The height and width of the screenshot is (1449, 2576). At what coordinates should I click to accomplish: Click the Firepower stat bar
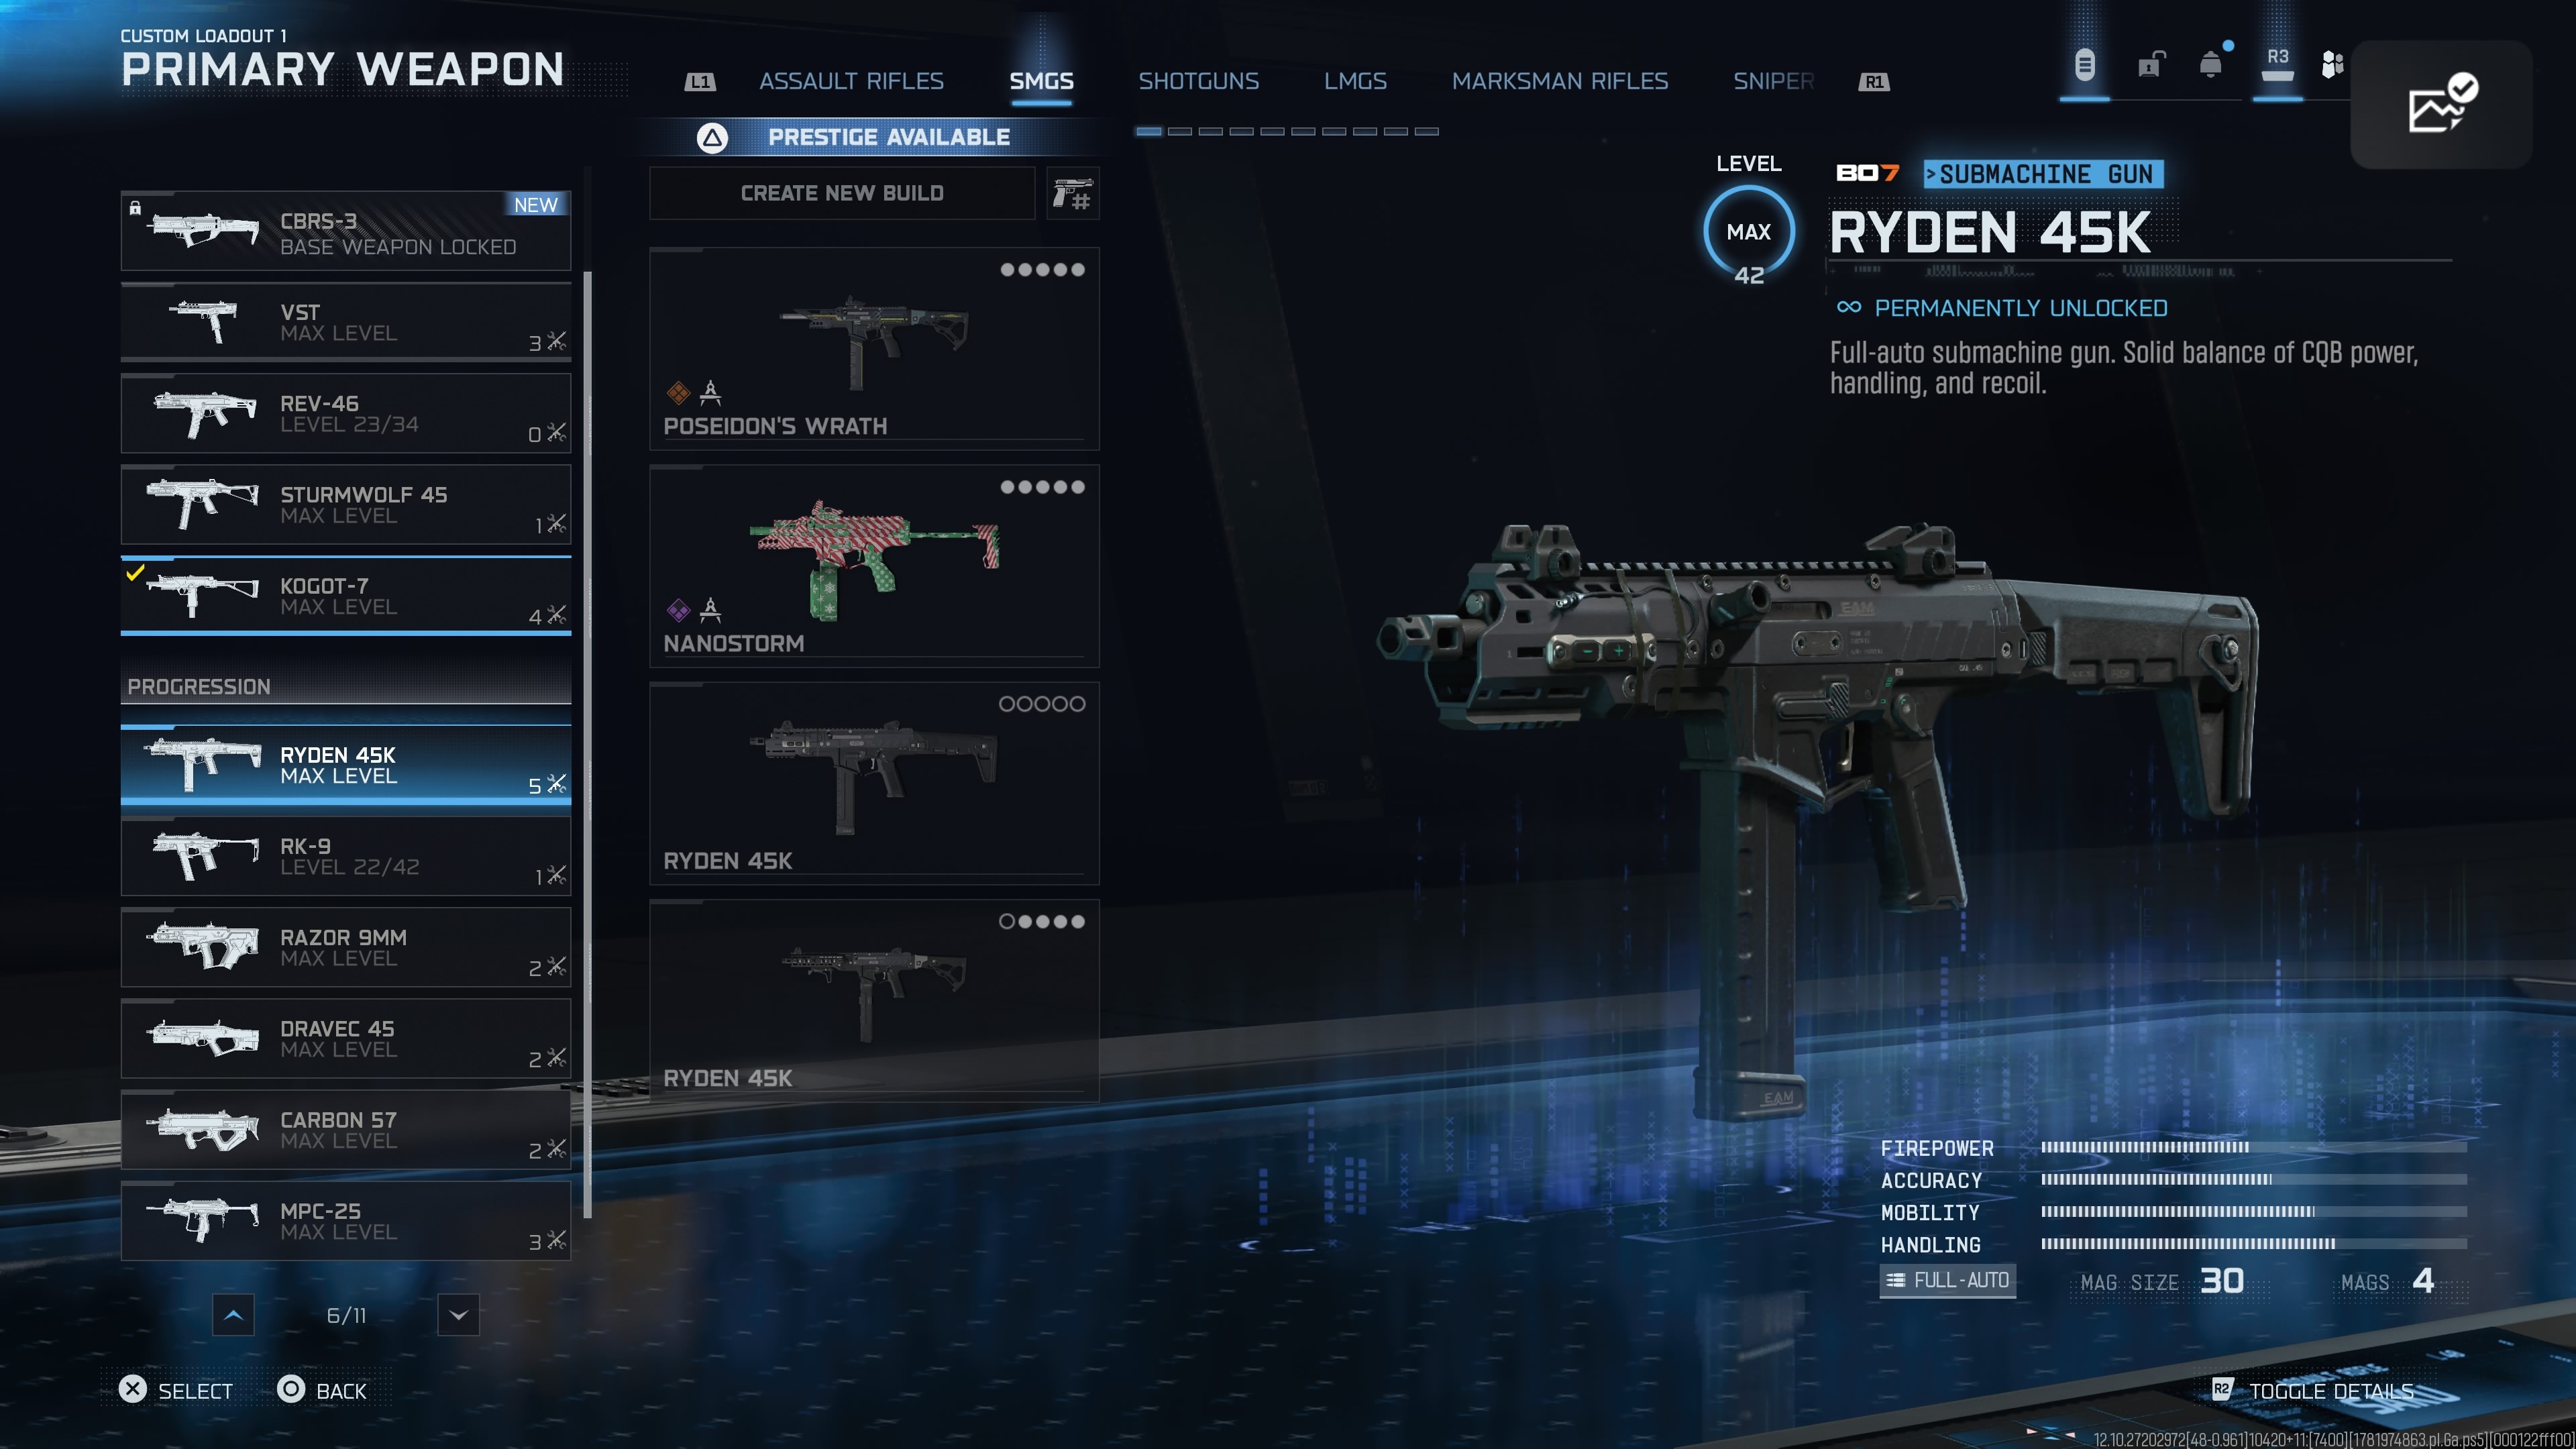[2254, 1147]
